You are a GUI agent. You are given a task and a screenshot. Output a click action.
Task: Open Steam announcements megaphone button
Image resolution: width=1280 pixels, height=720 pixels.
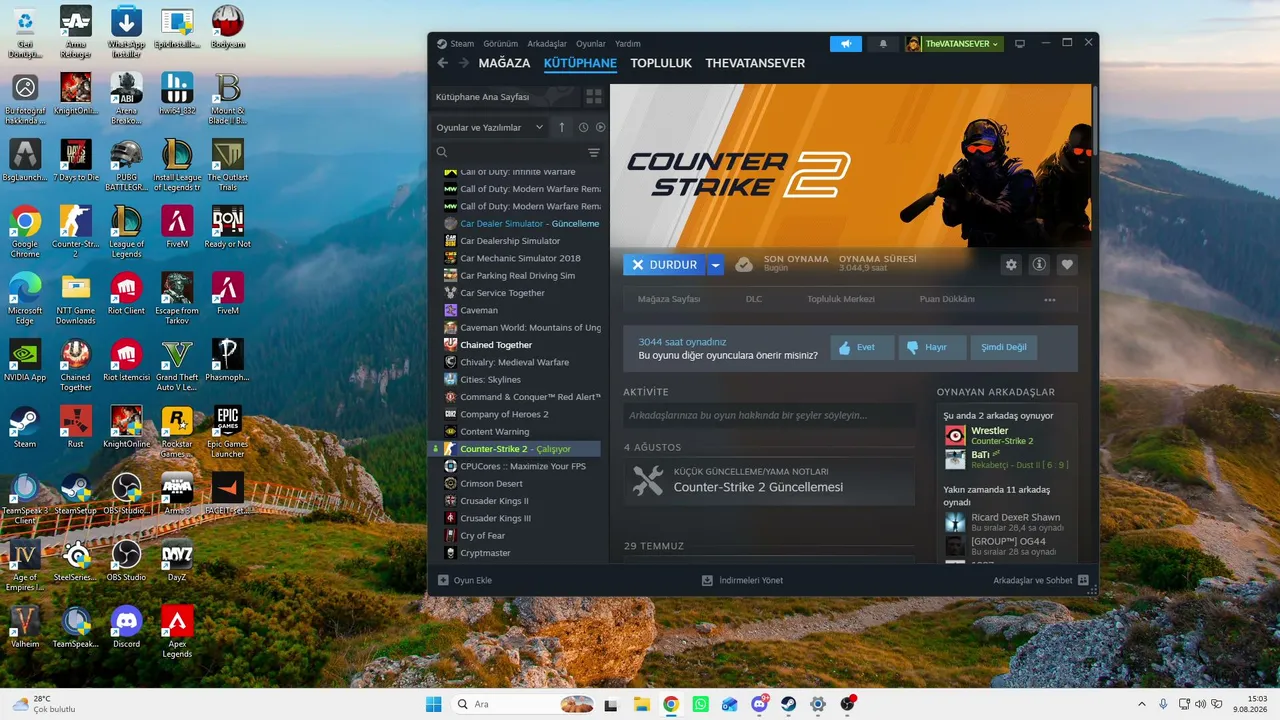click(x=846, y=44)
